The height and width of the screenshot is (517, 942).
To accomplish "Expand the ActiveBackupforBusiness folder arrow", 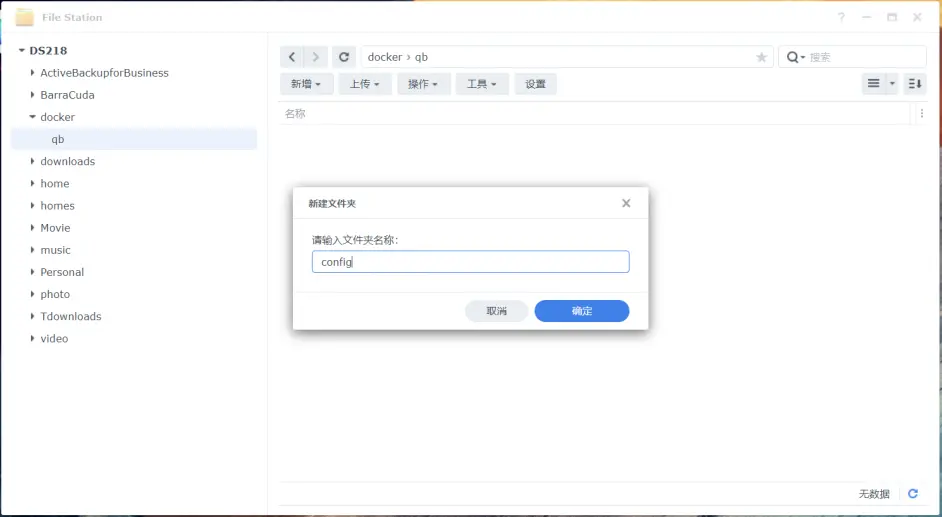I will coord(32,73).
